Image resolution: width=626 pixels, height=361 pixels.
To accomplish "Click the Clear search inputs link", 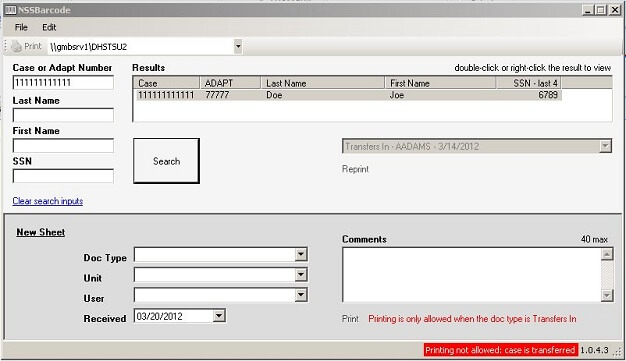I will pos(48,201).
